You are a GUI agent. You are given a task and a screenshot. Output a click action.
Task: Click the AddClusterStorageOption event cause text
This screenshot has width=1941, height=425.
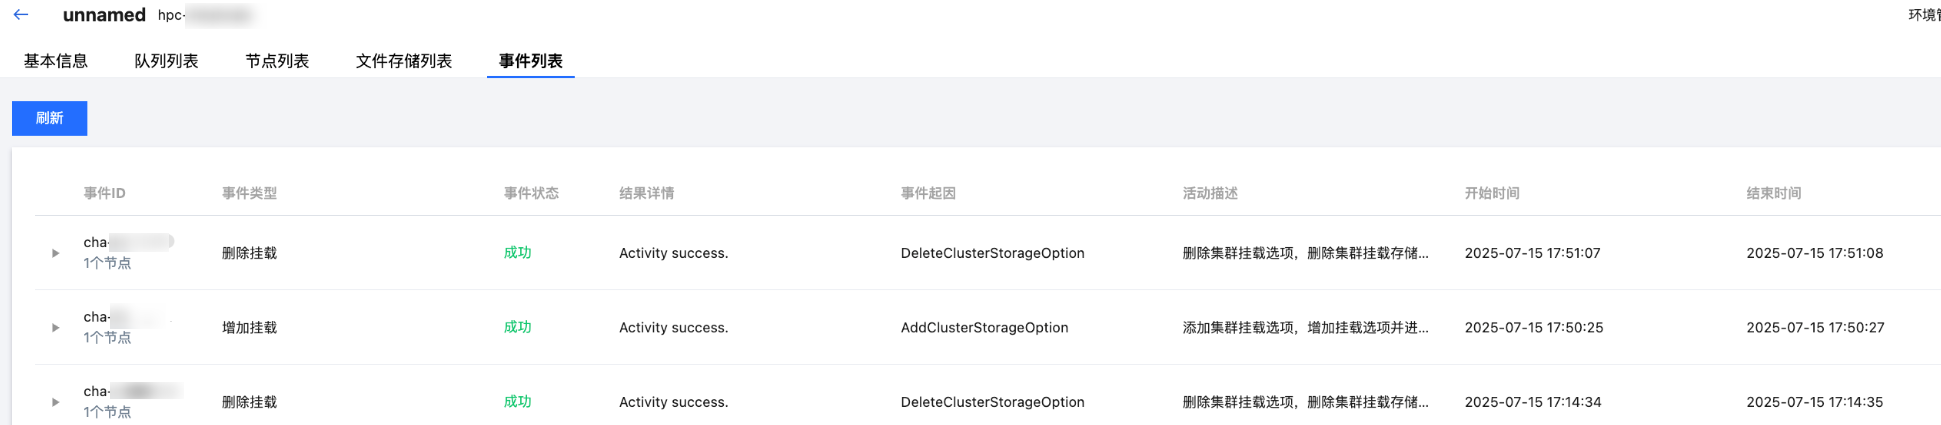pyautogui.click(x=984, y=328)
